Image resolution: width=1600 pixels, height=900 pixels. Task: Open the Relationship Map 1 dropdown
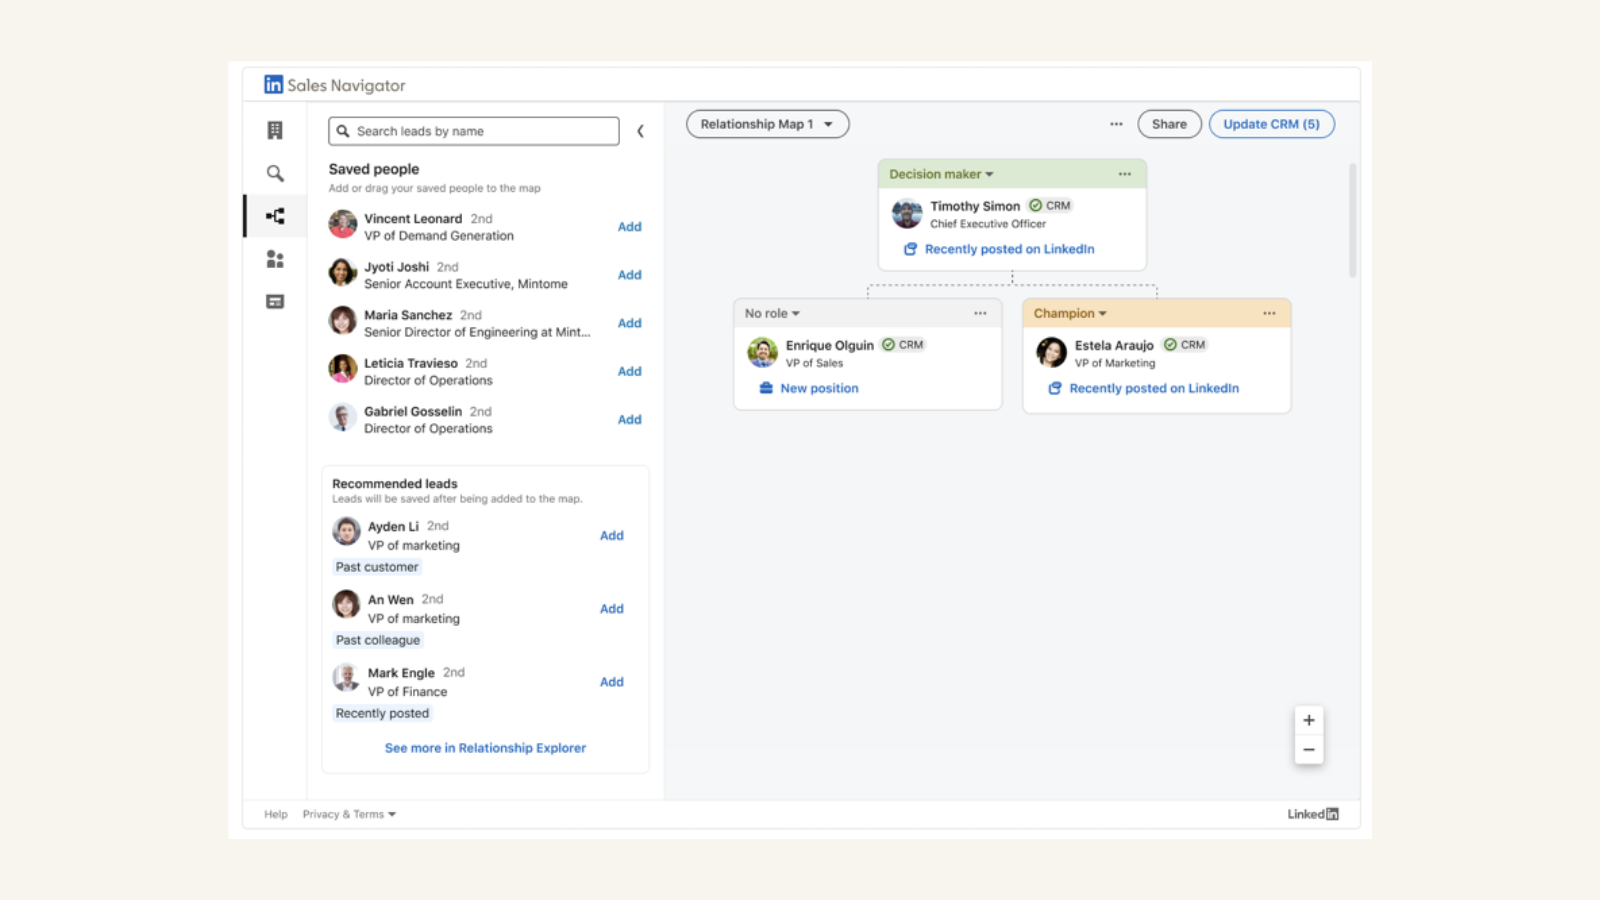(x=767, y=123)
